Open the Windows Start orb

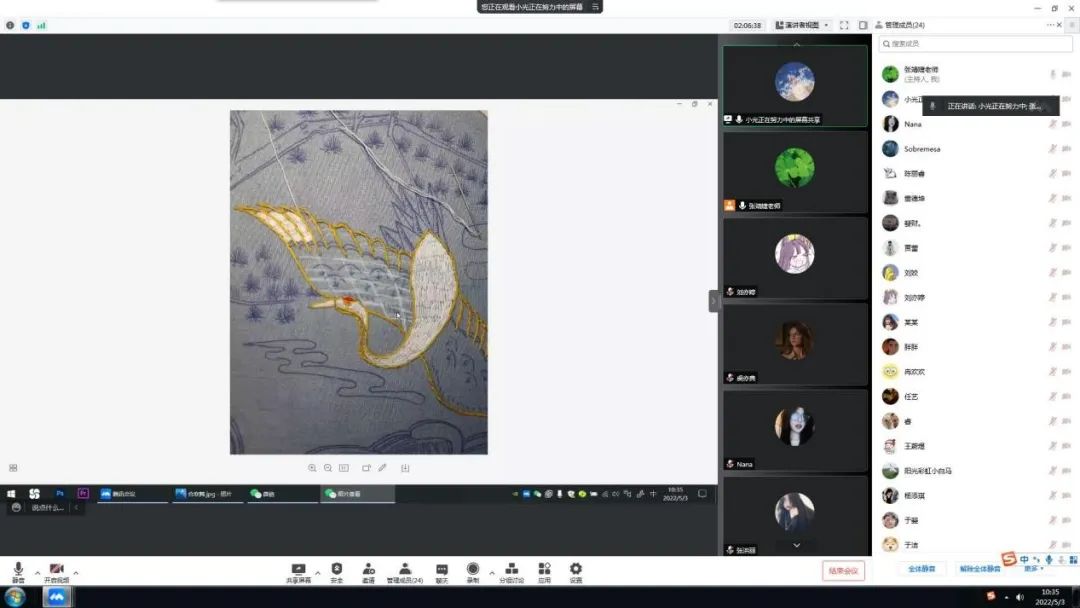[15, 597]
